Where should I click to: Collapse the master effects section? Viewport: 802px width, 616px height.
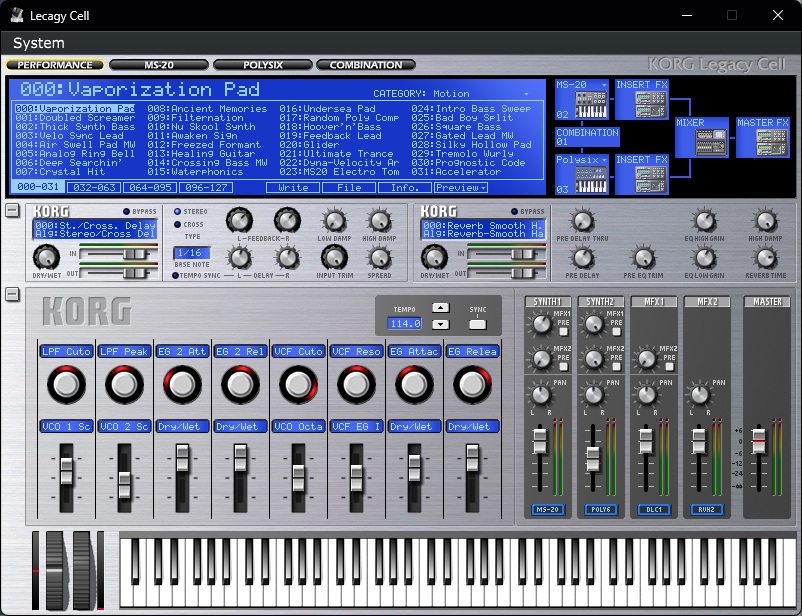coord(12,210)
